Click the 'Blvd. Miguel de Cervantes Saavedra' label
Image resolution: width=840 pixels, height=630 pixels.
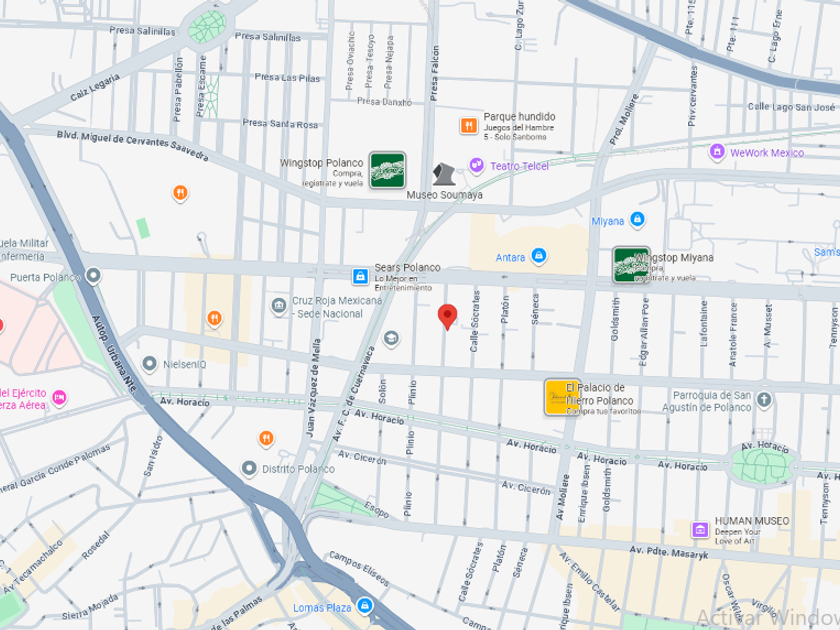click(x=133, y=145)
